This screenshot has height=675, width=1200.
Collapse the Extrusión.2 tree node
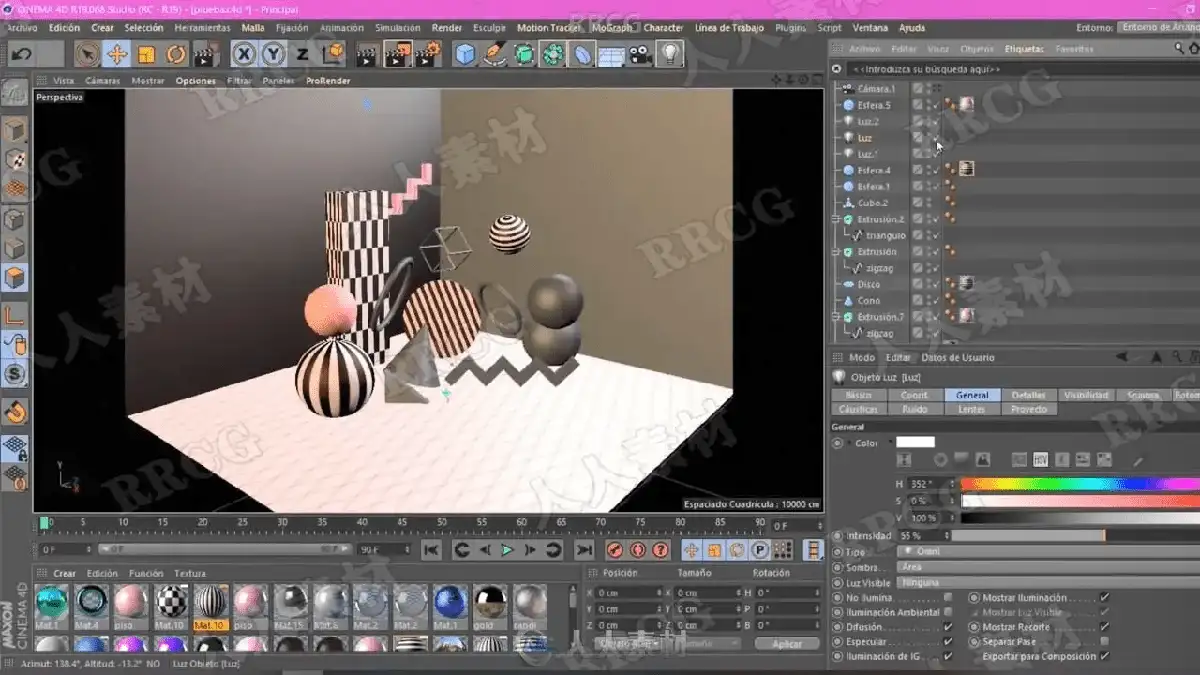click(x=837, y=219)
